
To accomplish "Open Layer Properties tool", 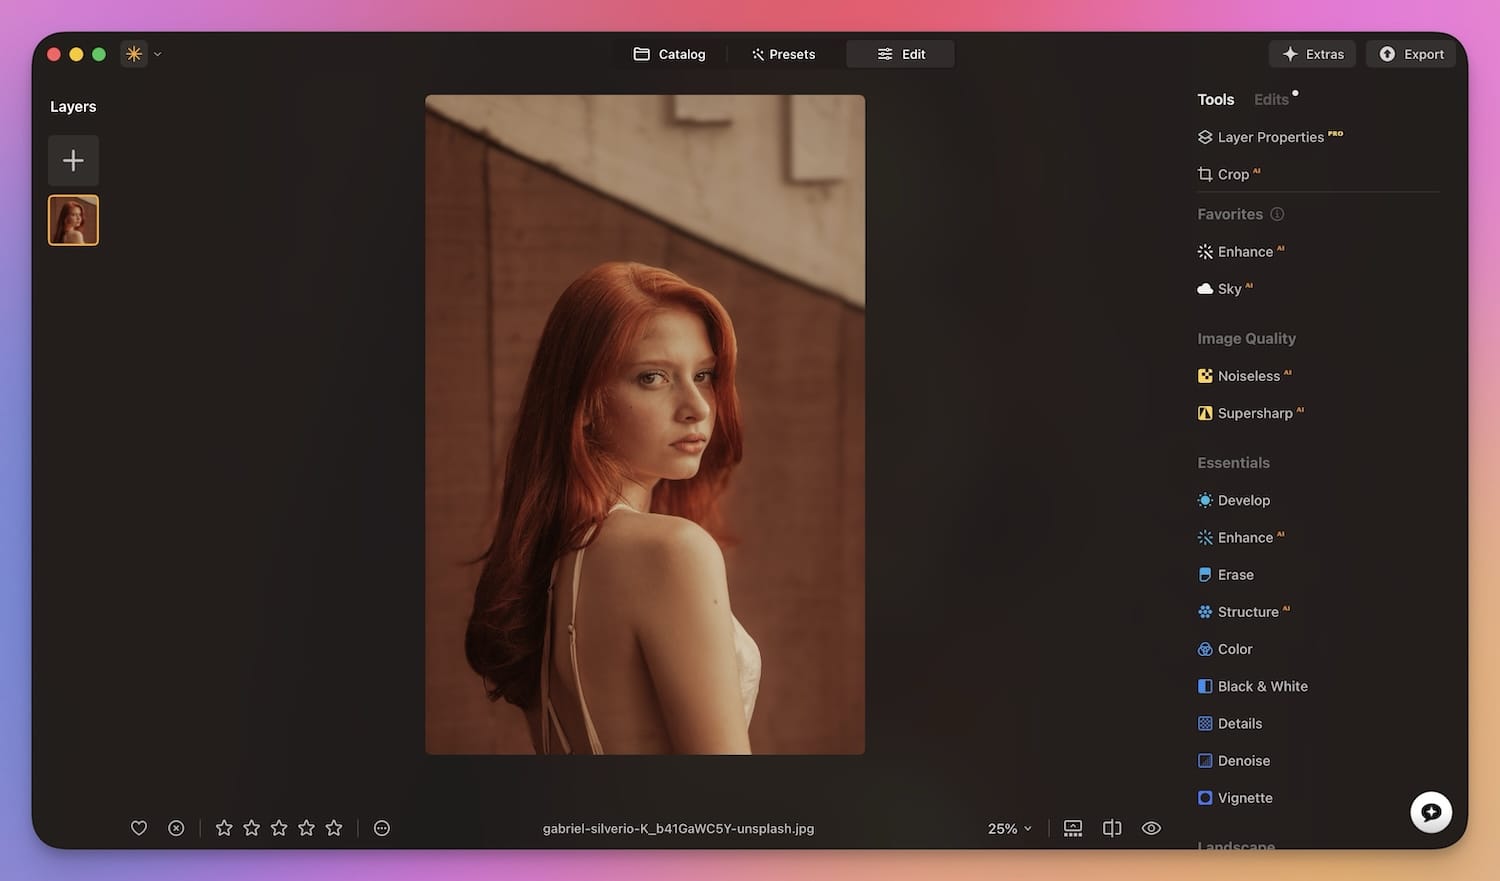I will (1270, 137).
